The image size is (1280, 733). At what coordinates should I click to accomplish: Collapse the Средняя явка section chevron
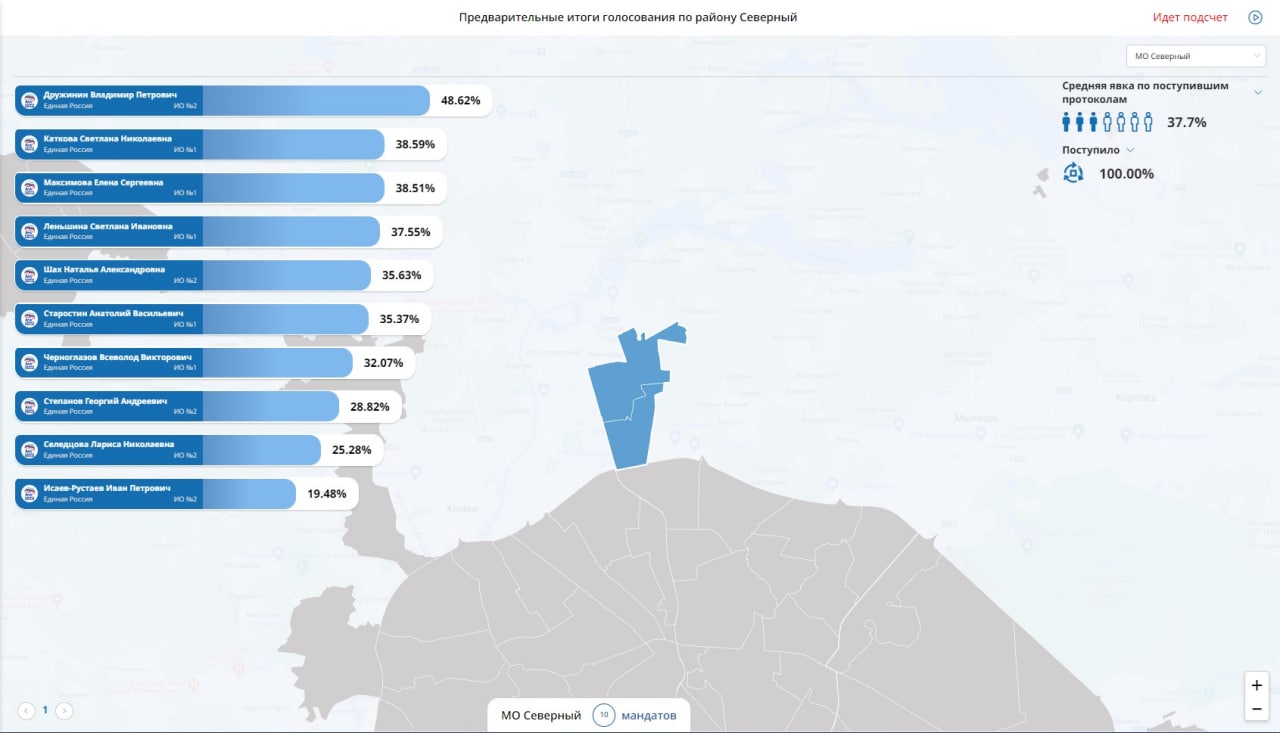1258,92
